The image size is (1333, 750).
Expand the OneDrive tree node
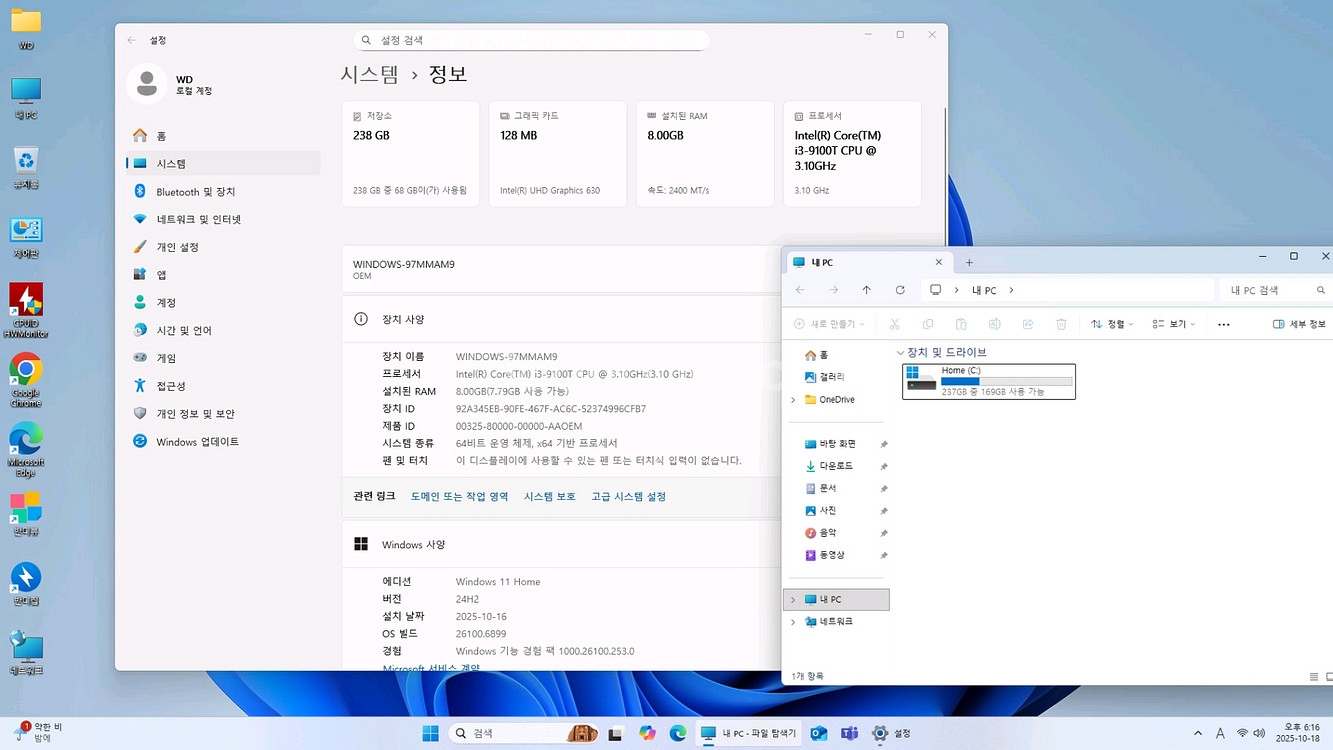click(793, 400)
